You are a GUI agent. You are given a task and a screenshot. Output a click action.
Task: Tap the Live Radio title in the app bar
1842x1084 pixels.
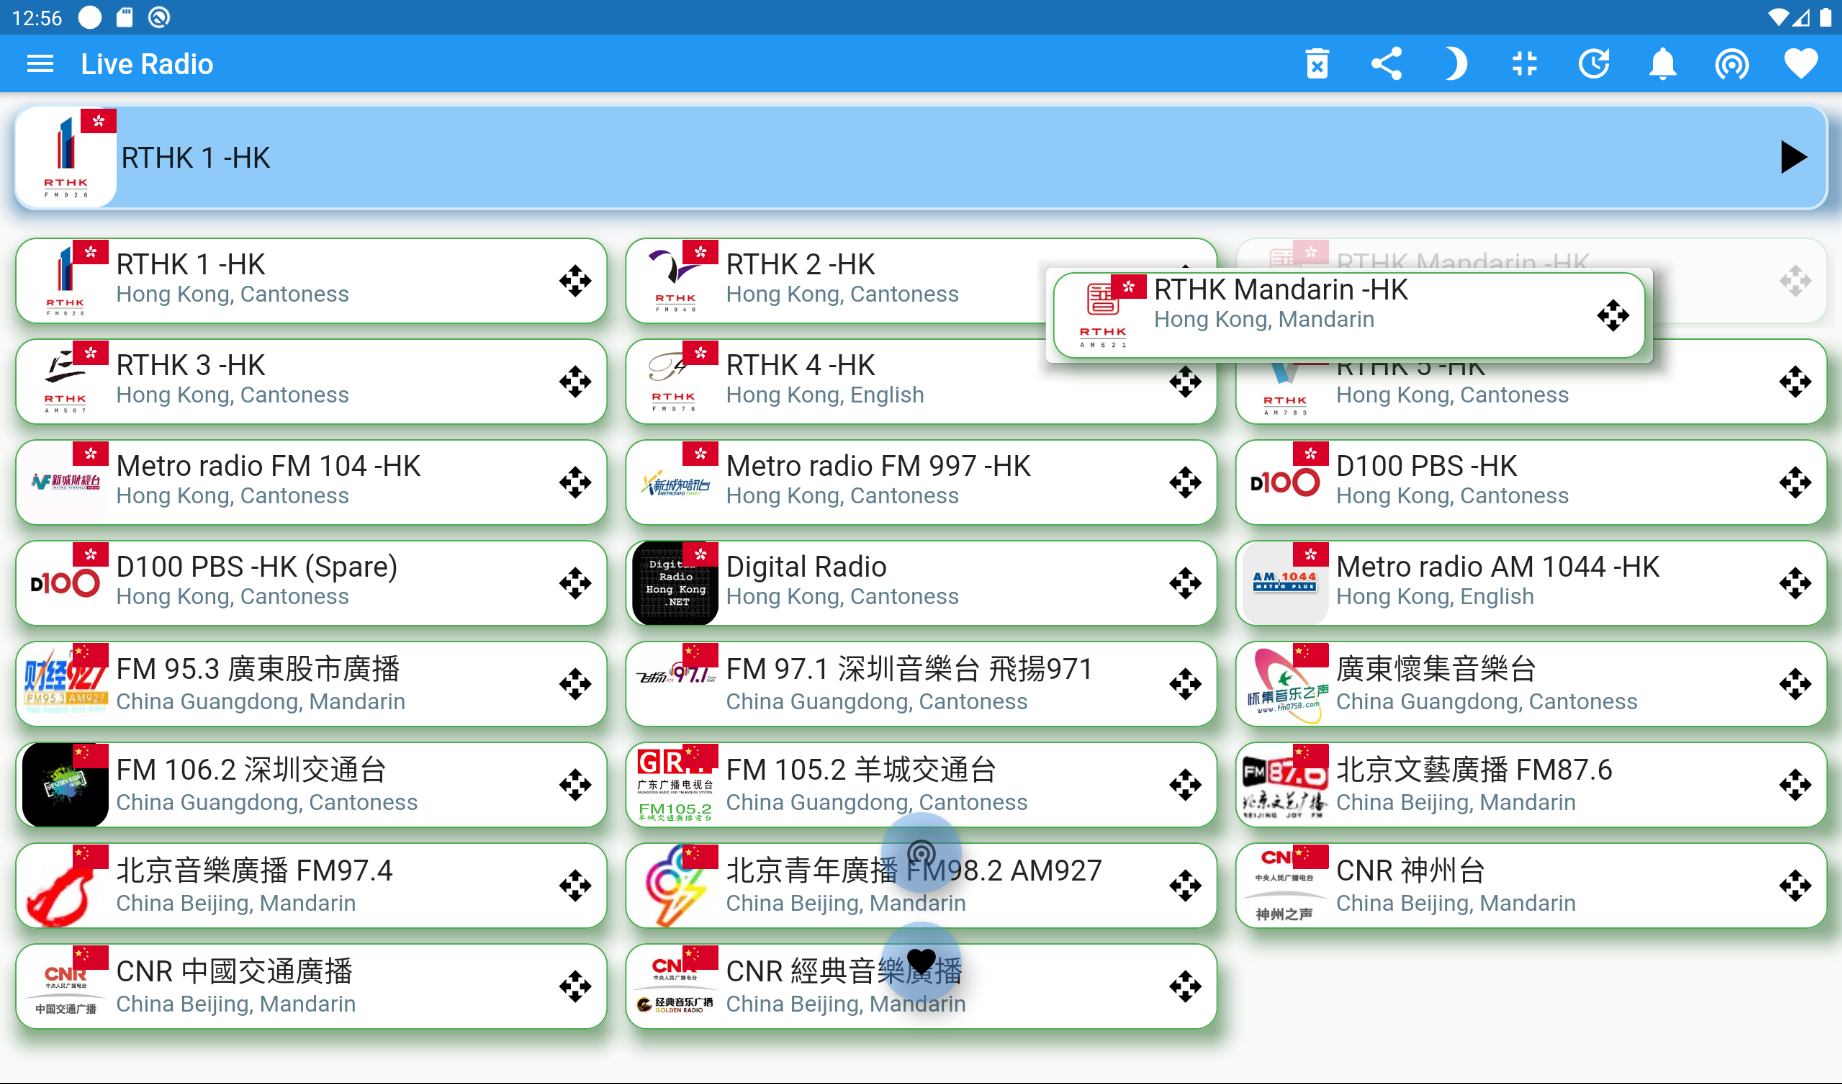(147, 64)
